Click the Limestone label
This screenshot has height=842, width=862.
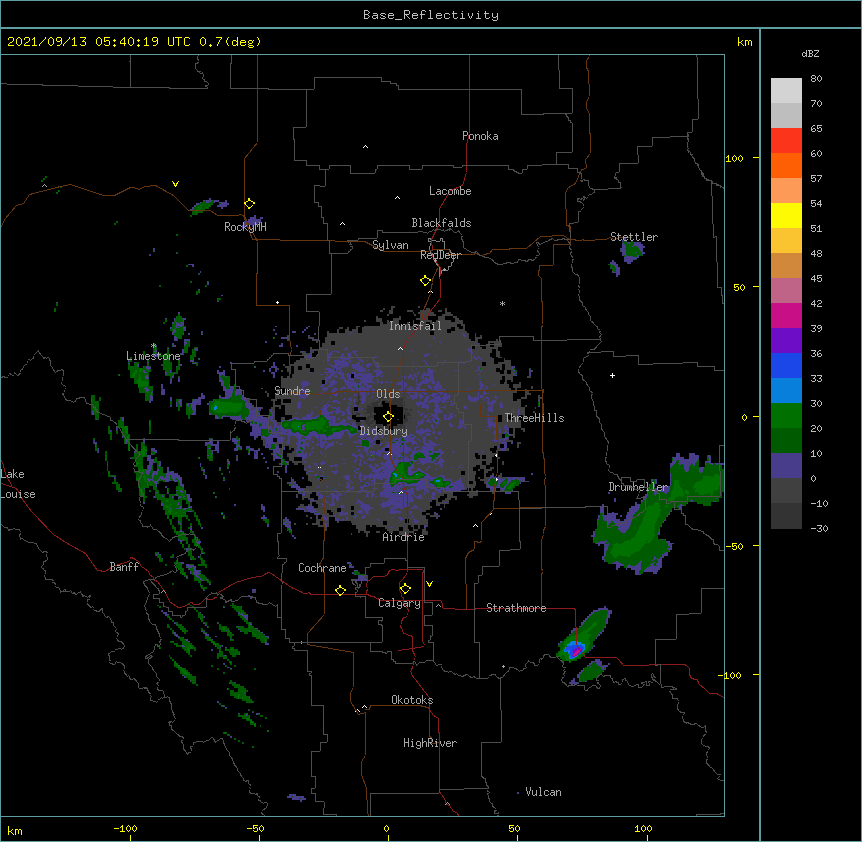(153, 356)
